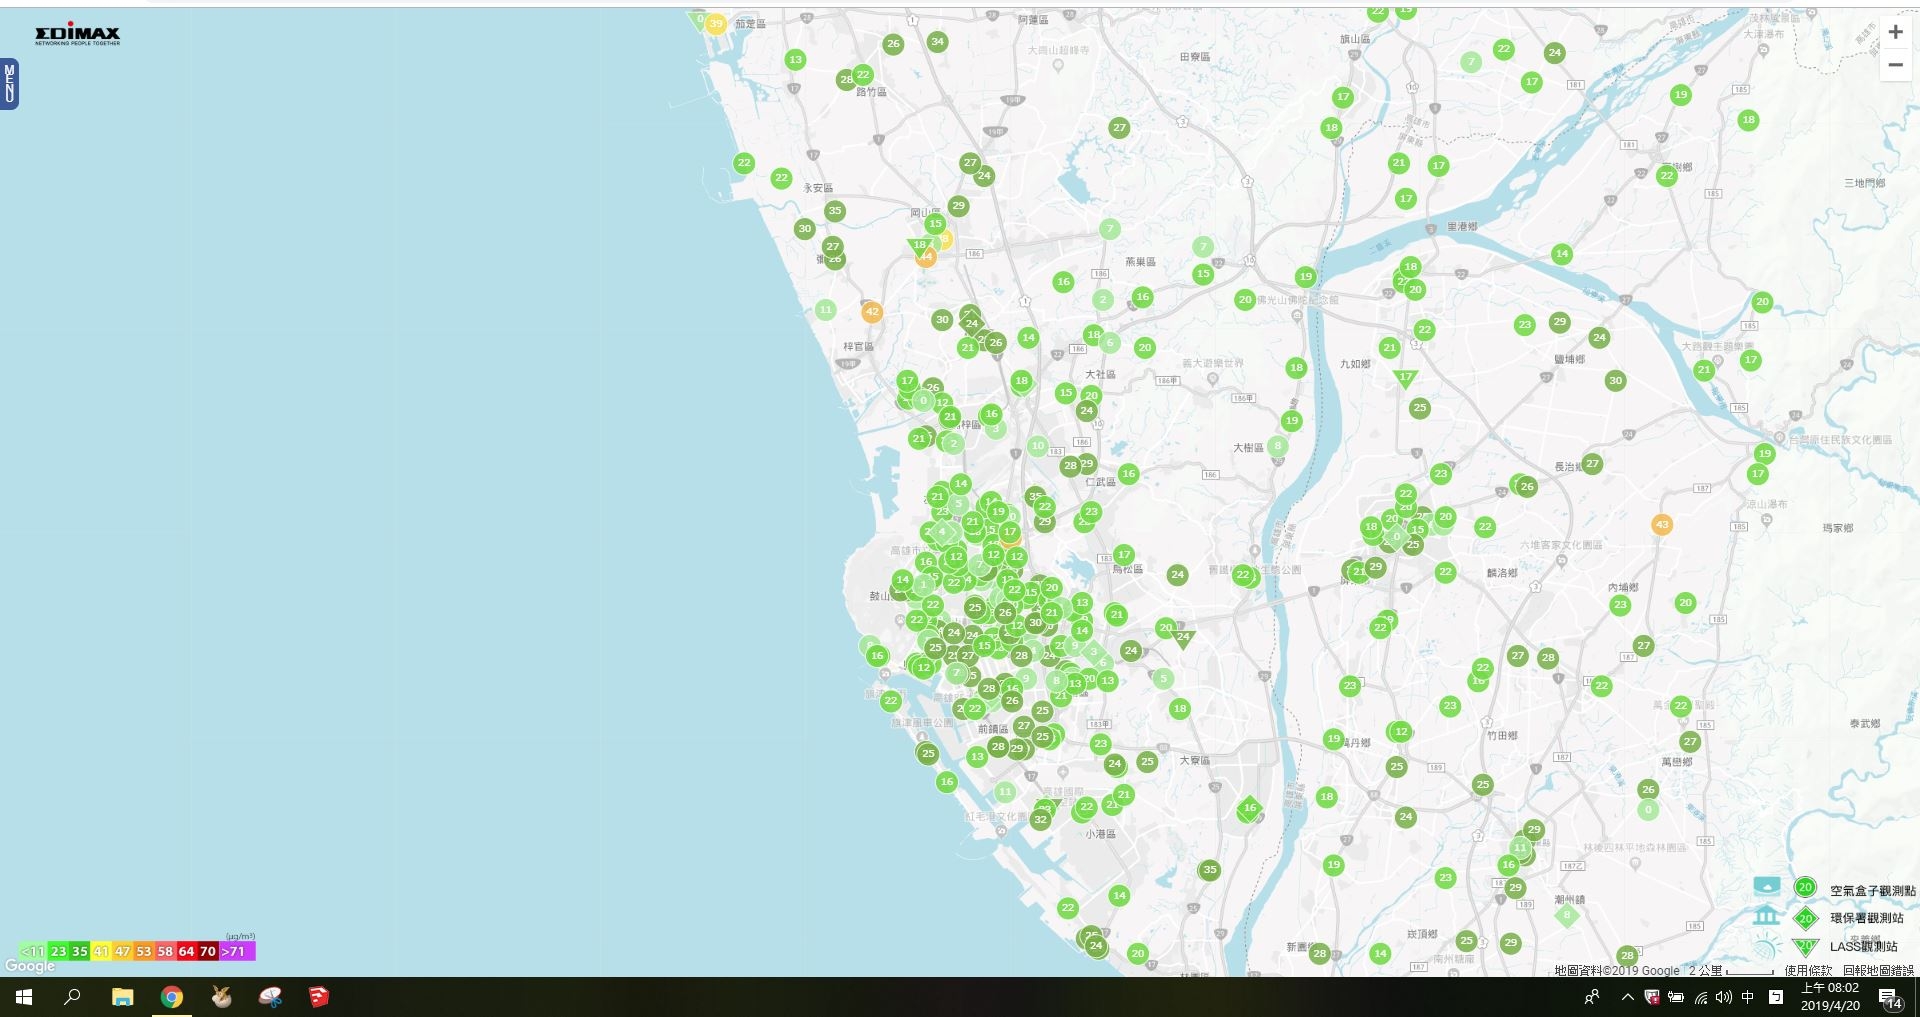Open the 使用條款 terms link
The height and width of the screenshot is (1017, 1920).
coord(1808,970)
